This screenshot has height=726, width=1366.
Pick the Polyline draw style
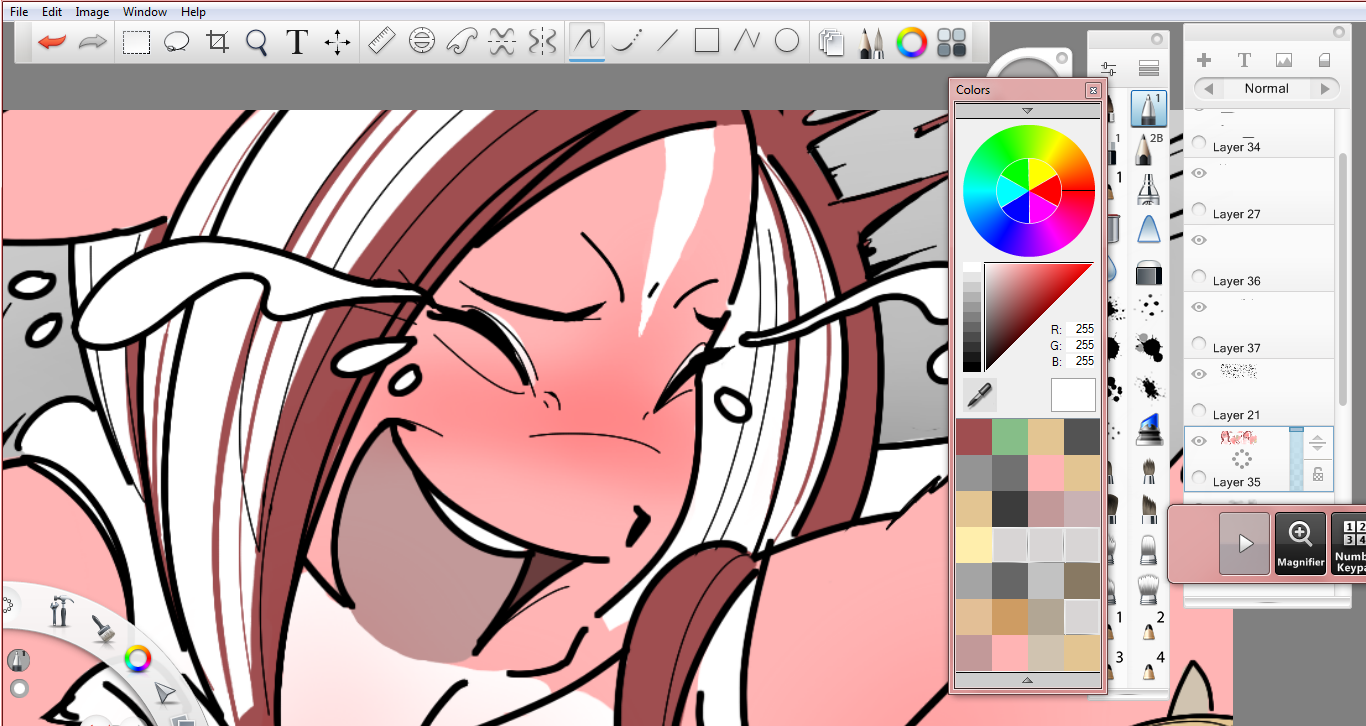747,41
